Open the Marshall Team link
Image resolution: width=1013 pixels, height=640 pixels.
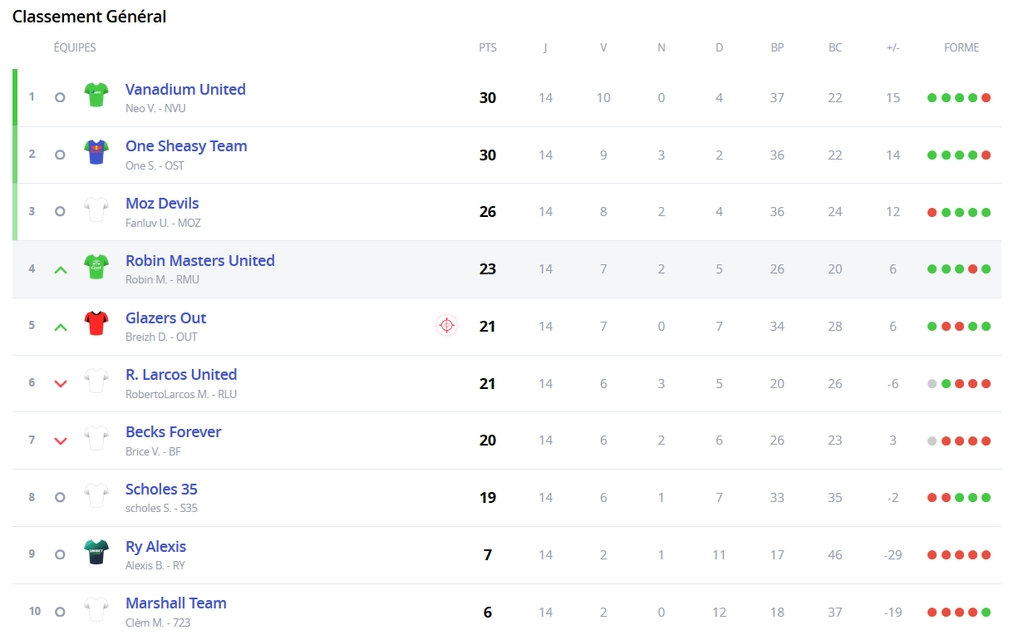[176, 603]
